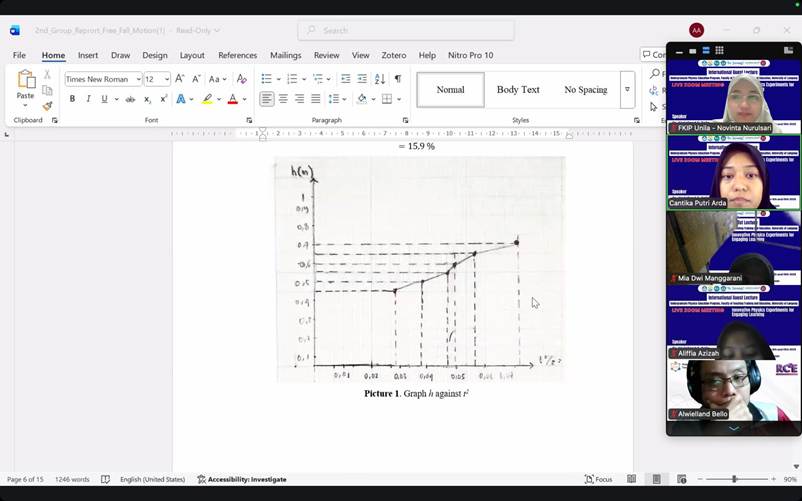Clear all formatting icon

coord(240,79)
